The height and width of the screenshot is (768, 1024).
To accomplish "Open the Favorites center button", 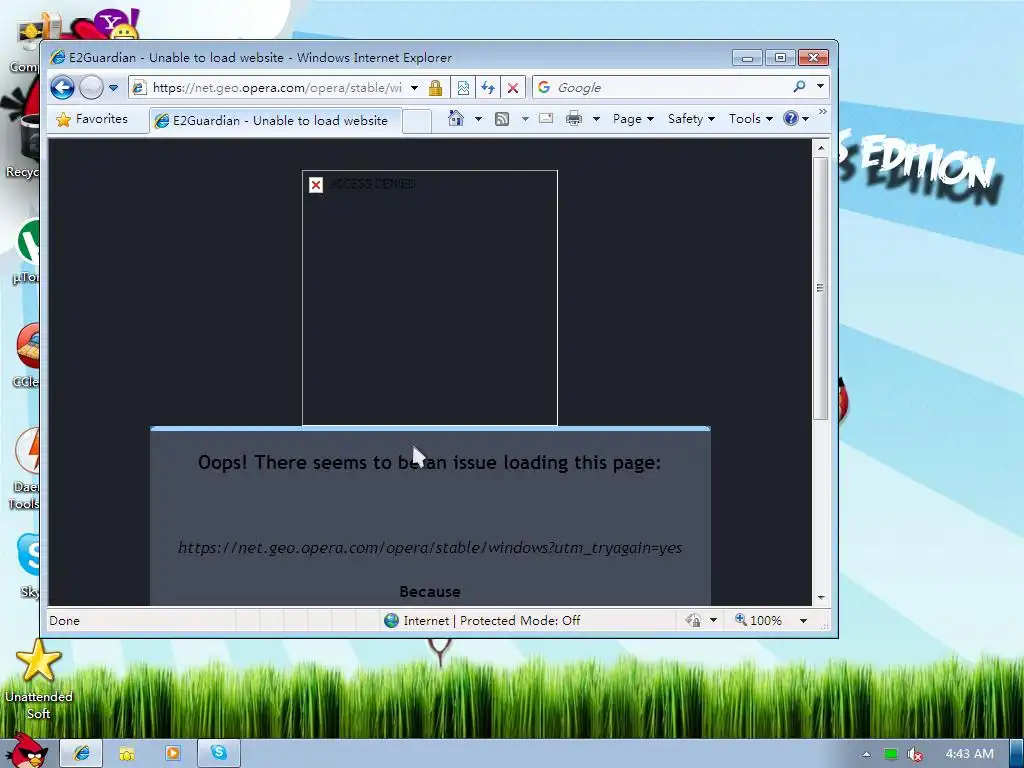I will pyautogui.click(x=93, y=119).
